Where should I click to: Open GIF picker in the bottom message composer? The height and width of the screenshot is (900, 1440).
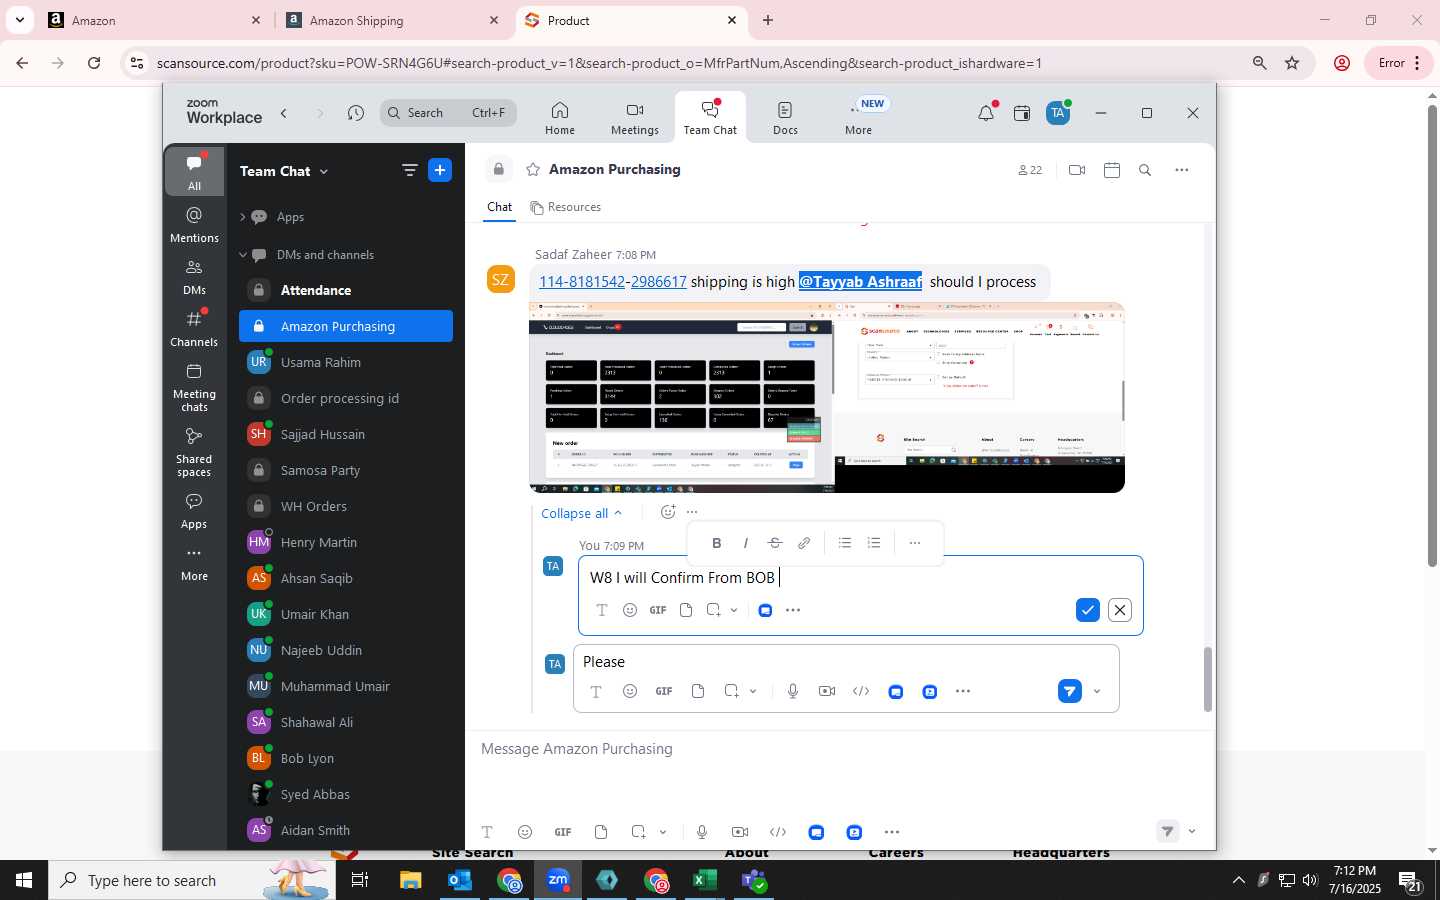563,832
